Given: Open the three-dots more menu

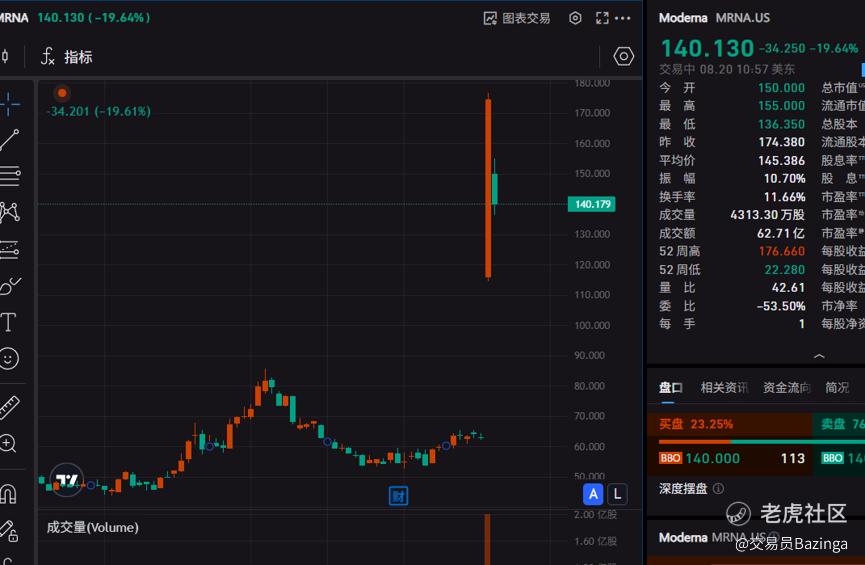Looking at the screenshot, I should 622,18.
